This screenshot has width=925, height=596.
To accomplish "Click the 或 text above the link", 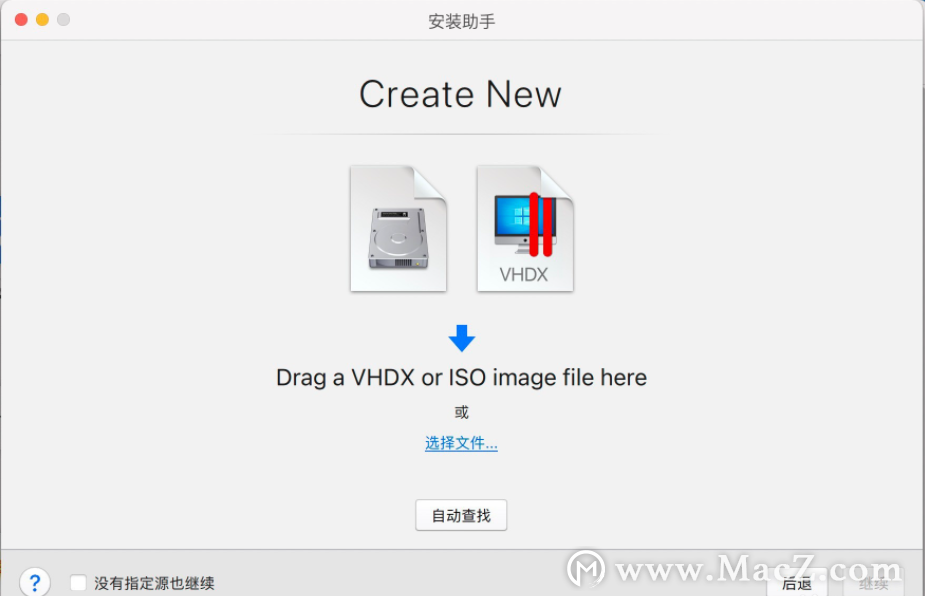I will 461,412.
